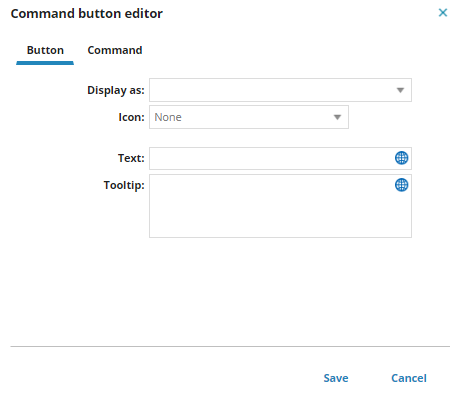Focus the Tooltip text area

tap(280, 206)
